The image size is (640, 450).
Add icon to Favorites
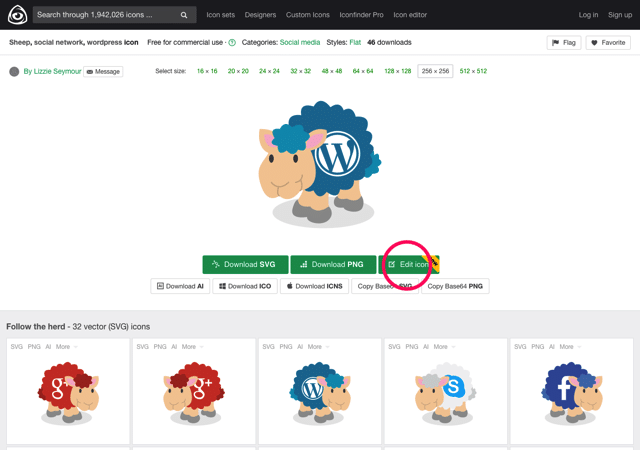tap(608, 42)
